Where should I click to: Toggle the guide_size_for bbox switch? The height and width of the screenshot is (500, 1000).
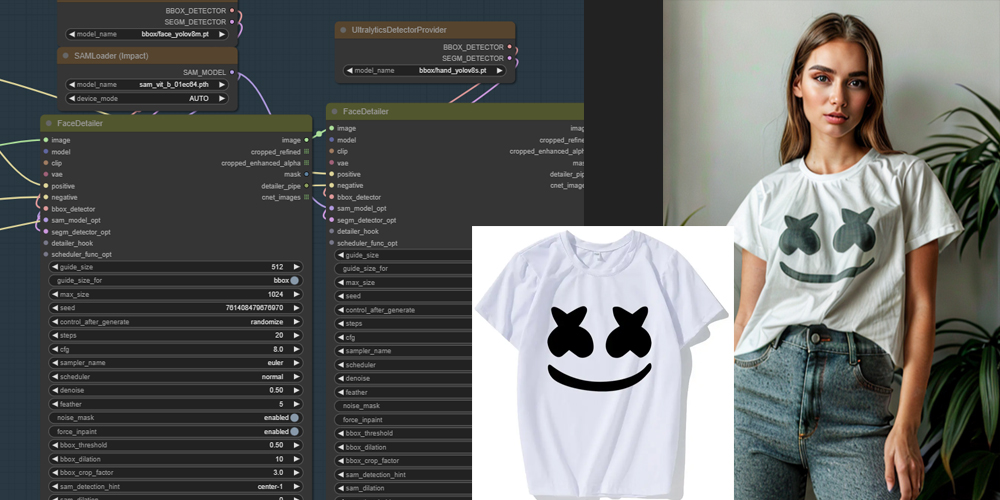[295, 281]
